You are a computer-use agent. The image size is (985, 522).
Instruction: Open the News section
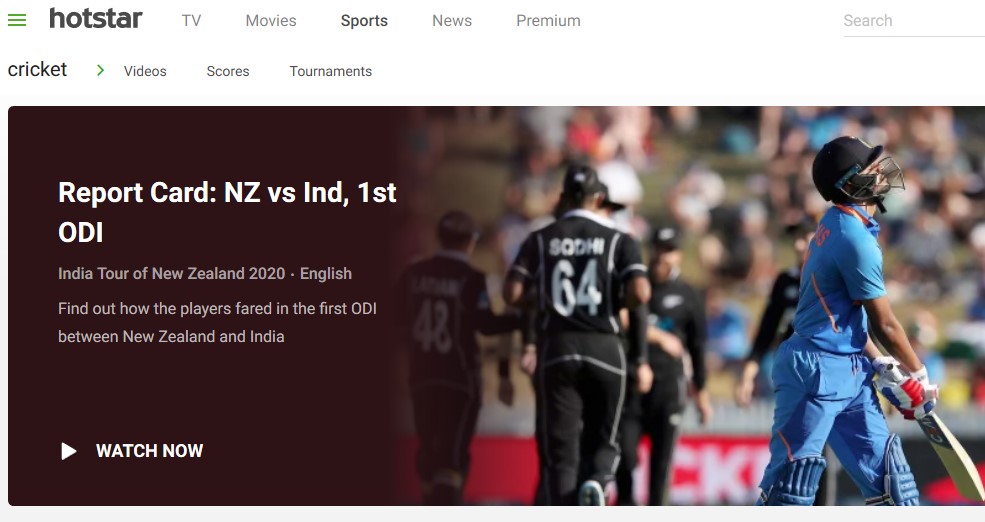[x=452, y=21]
